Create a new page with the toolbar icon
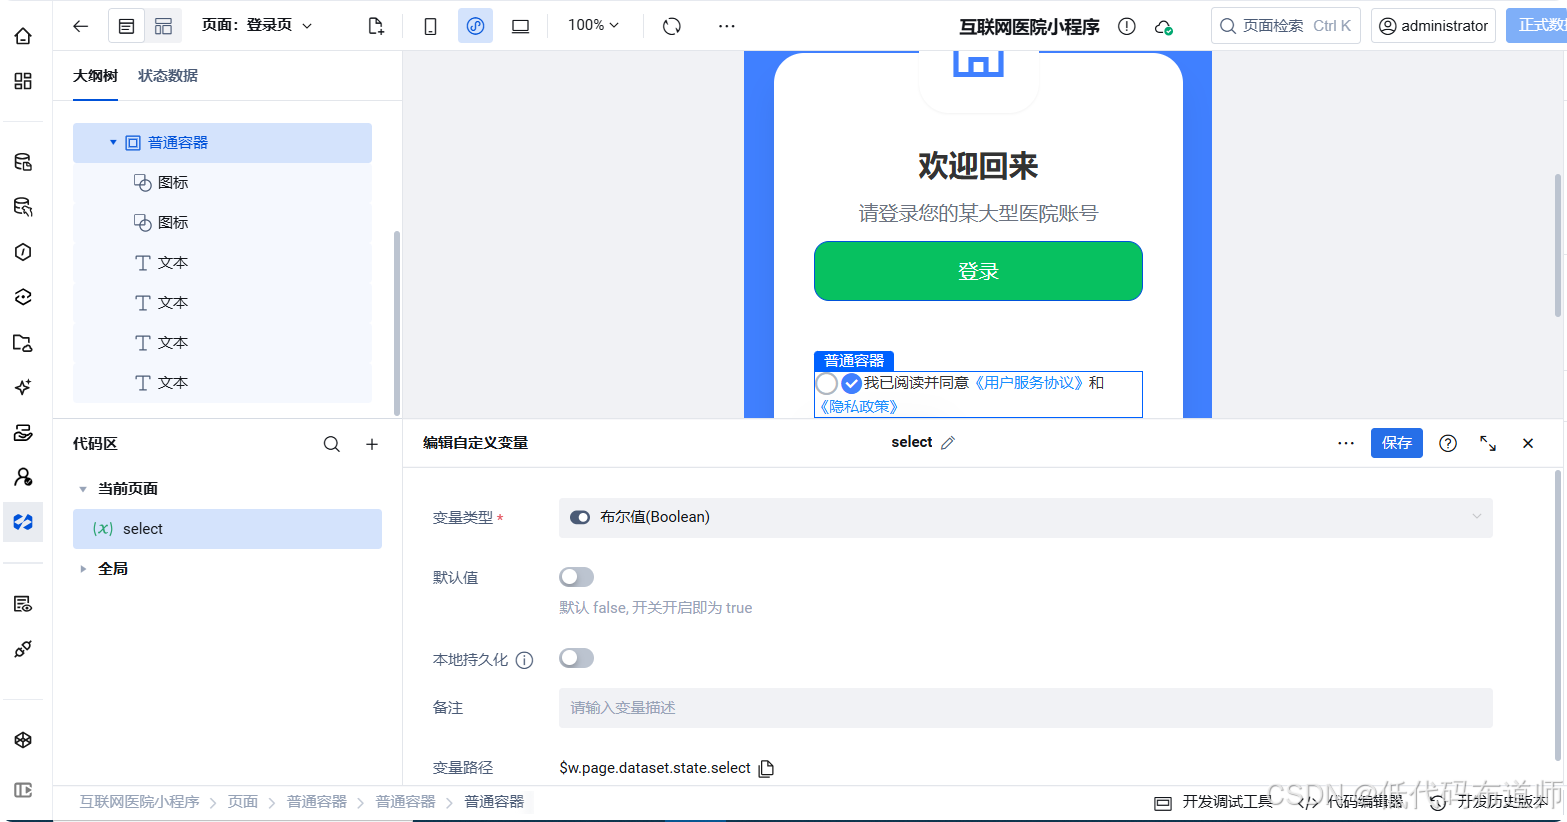The width and height of the screenshot is (1567, 822). [x=375, y=25]
